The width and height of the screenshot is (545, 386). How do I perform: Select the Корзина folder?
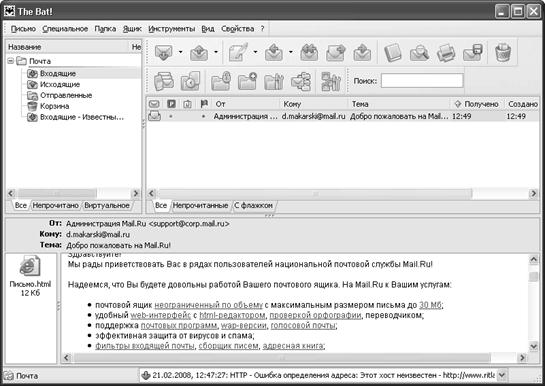[x=55, y=106]
